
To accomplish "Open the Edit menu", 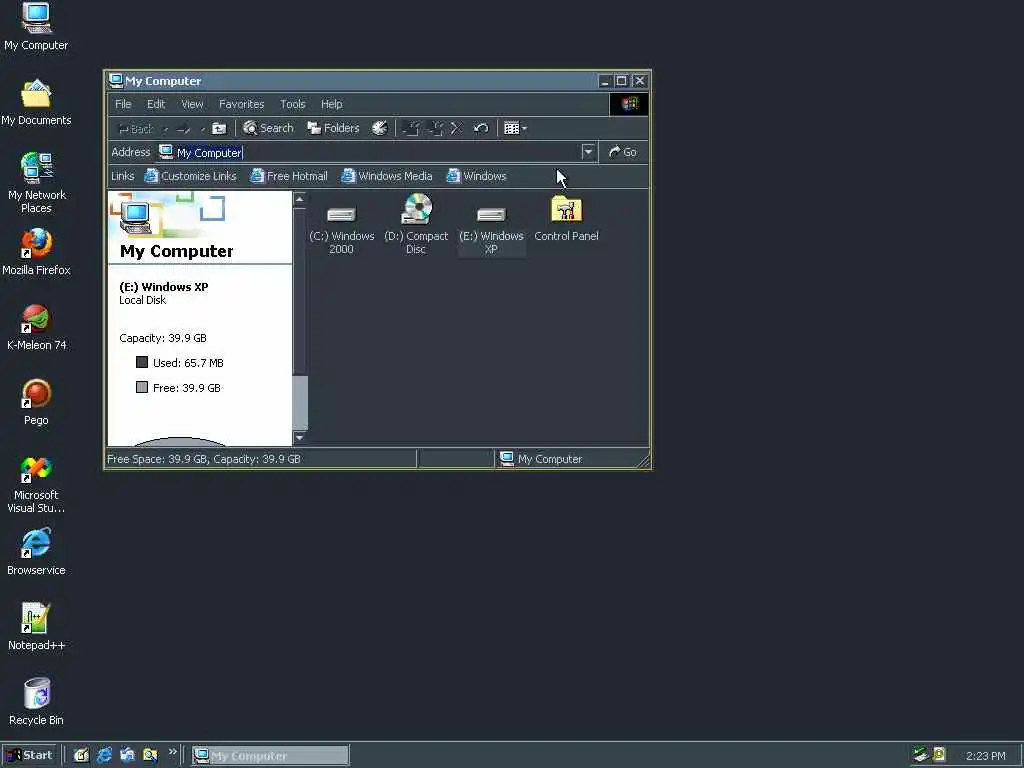I will [x=155, y=104].
